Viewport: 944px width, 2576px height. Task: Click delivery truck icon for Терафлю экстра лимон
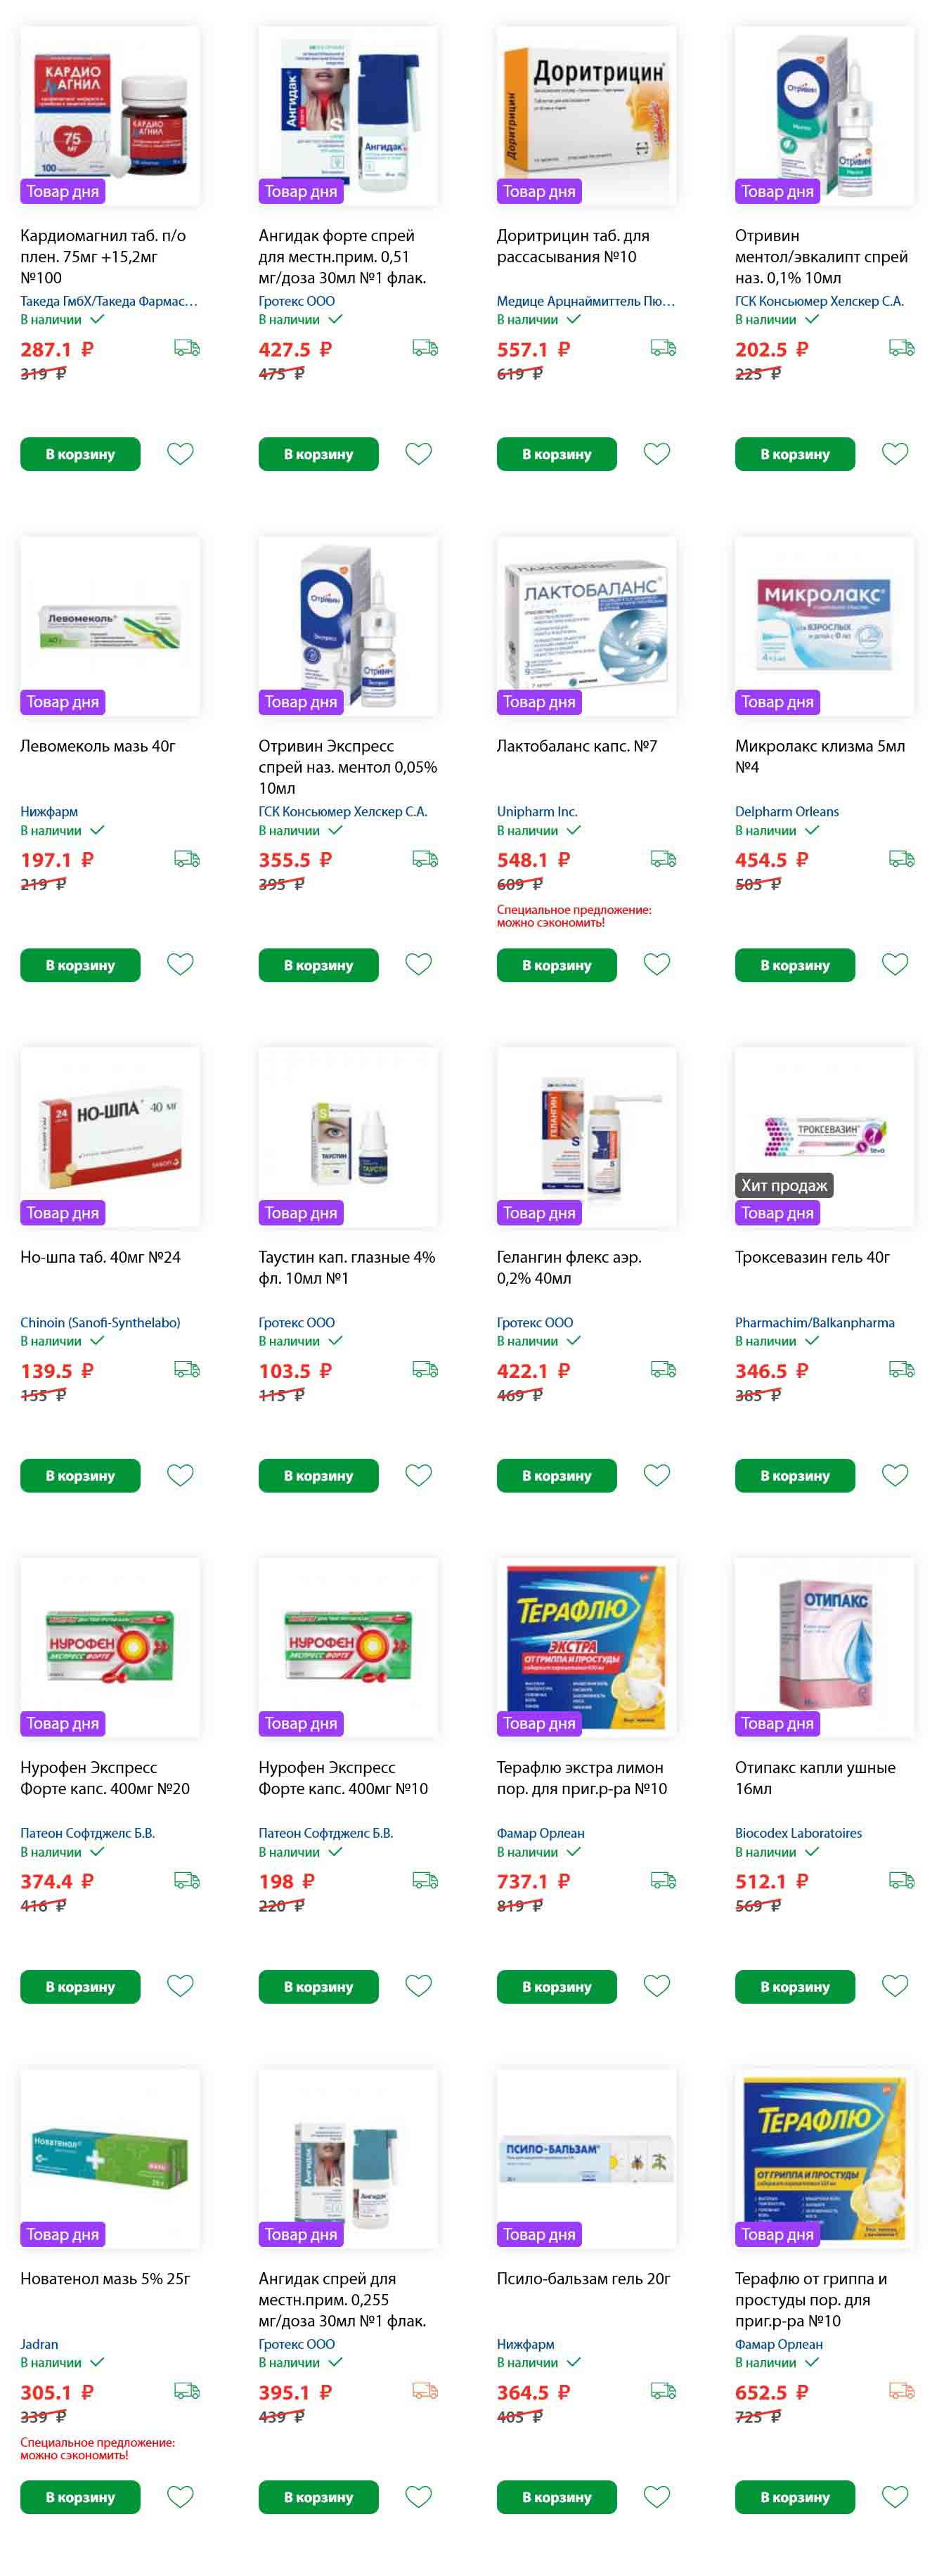point(663,1880)
